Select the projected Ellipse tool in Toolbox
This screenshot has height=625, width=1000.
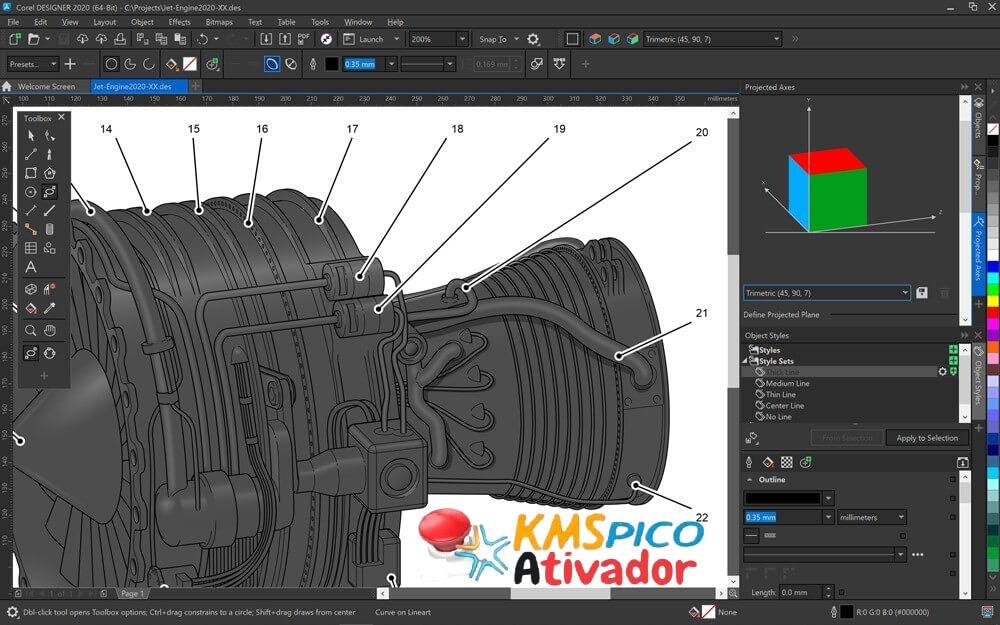point(49,191)
